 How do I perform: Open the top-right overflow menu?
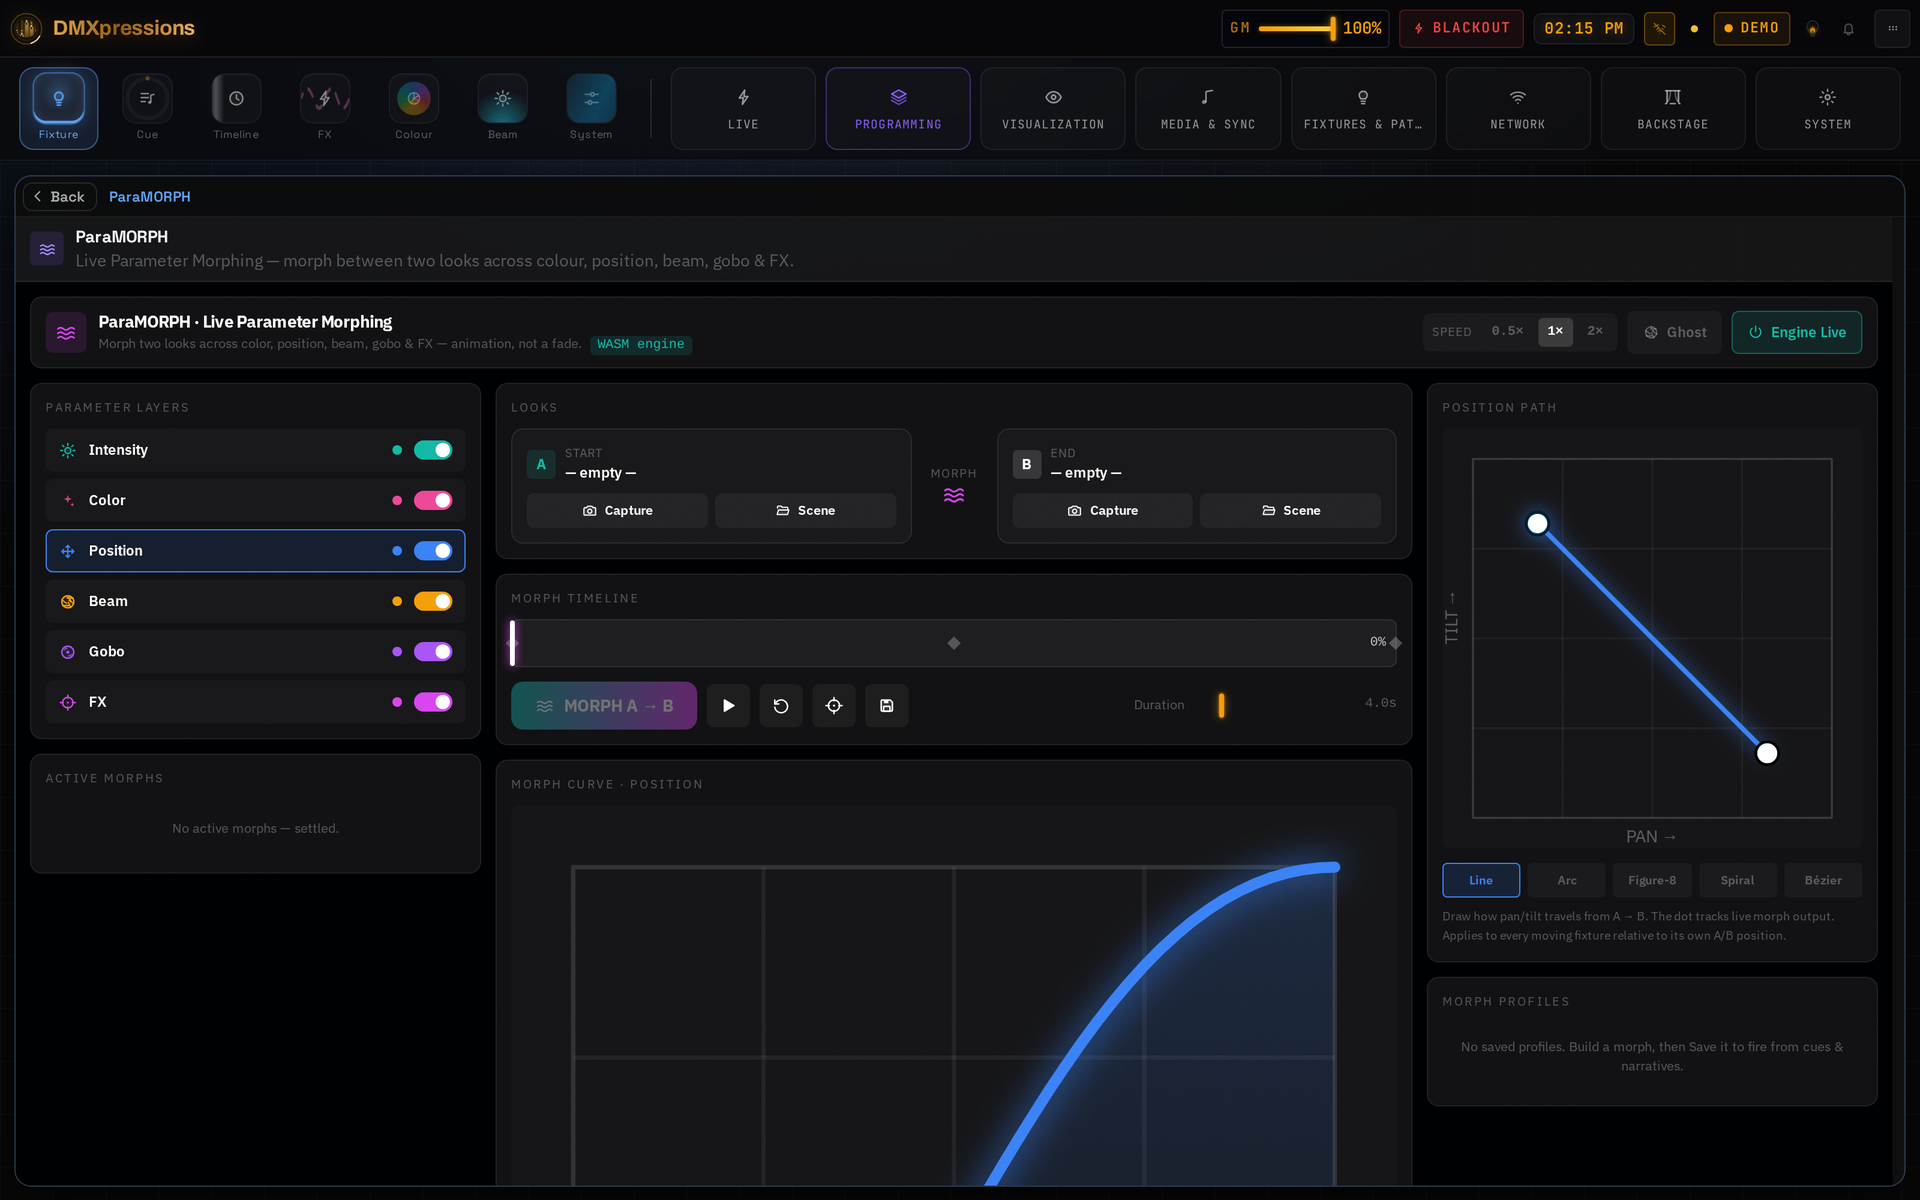pyautogui.click(x=1892, y=28)
